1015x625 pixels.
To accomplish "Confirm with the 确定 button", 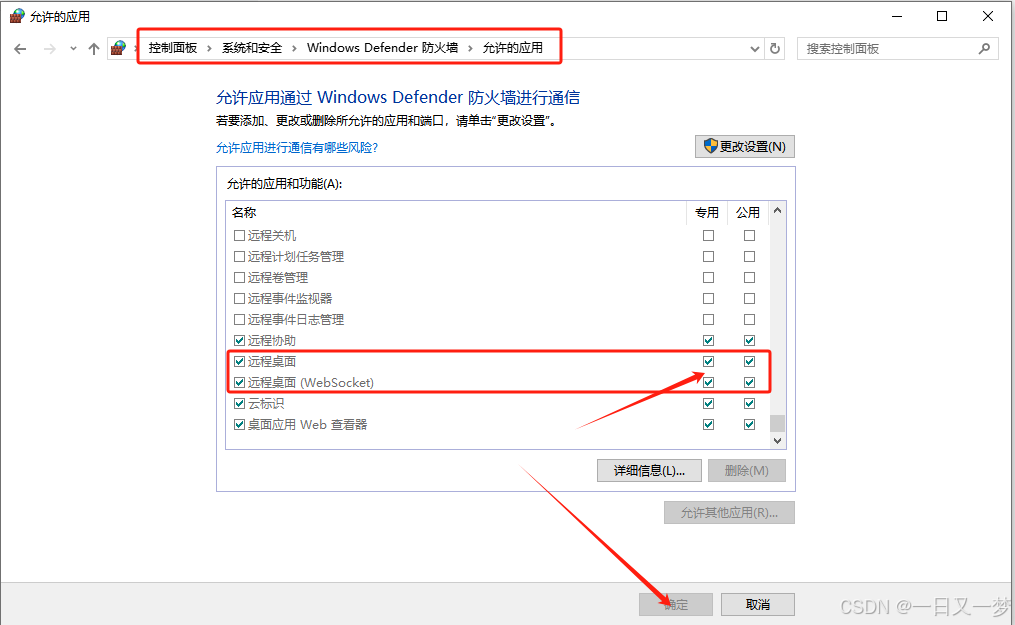I will point(676,604).
